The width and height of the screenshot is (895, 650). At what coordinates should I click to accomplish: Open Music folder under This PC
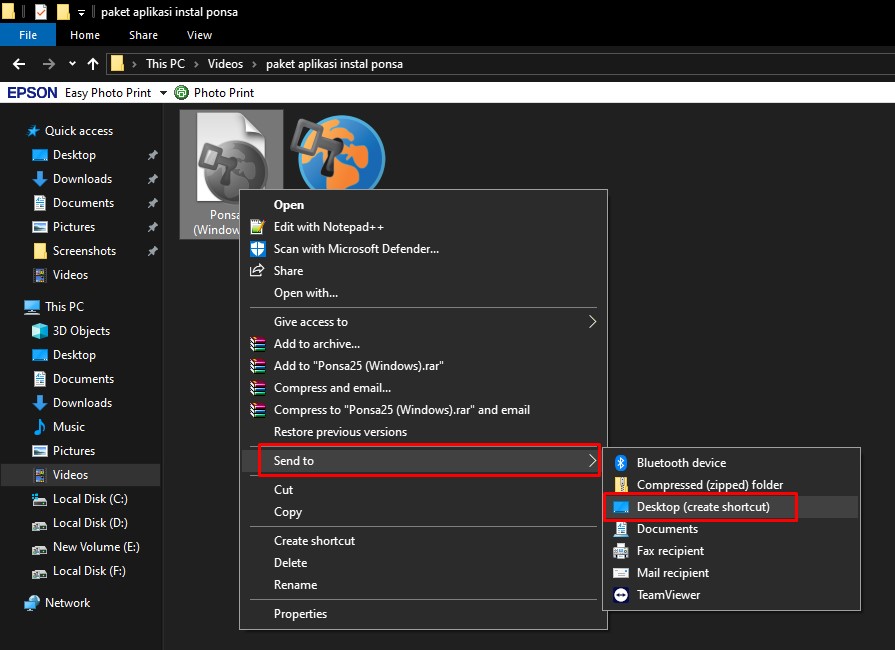coord(68,426)
